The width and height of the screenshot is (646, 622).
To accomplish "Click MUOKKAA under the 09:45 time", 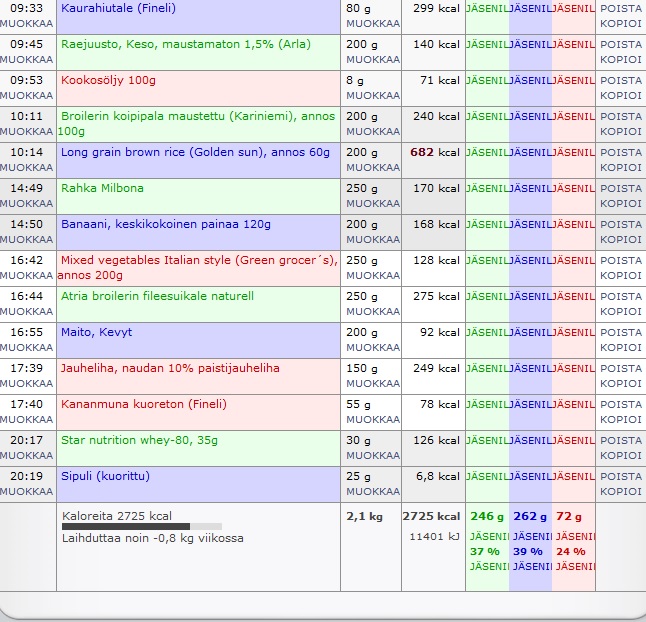I will tap(26, 59).
